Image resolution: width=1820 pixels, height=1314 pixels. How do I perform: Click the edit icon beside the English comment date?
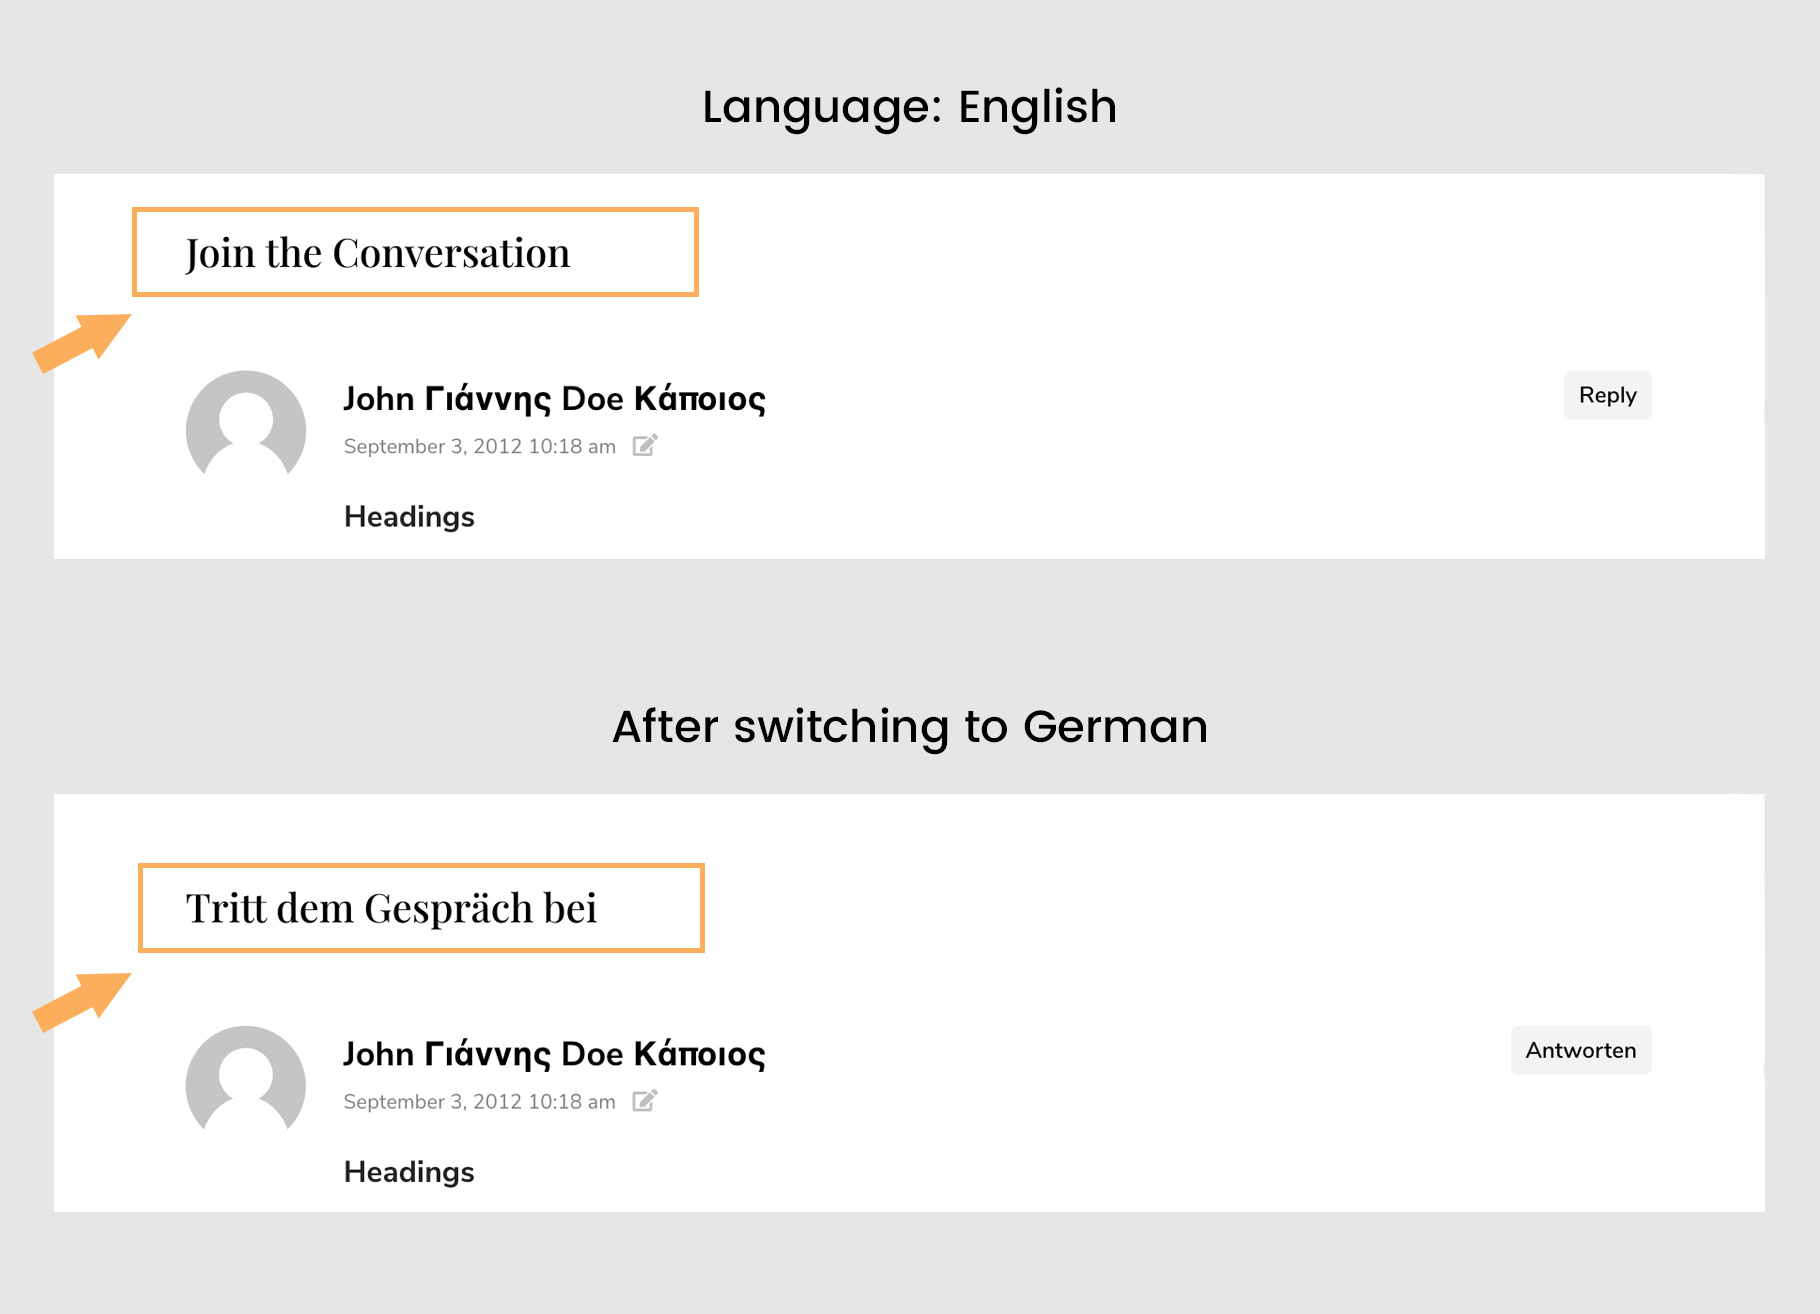pyautogui.click(x=645, y=446)
